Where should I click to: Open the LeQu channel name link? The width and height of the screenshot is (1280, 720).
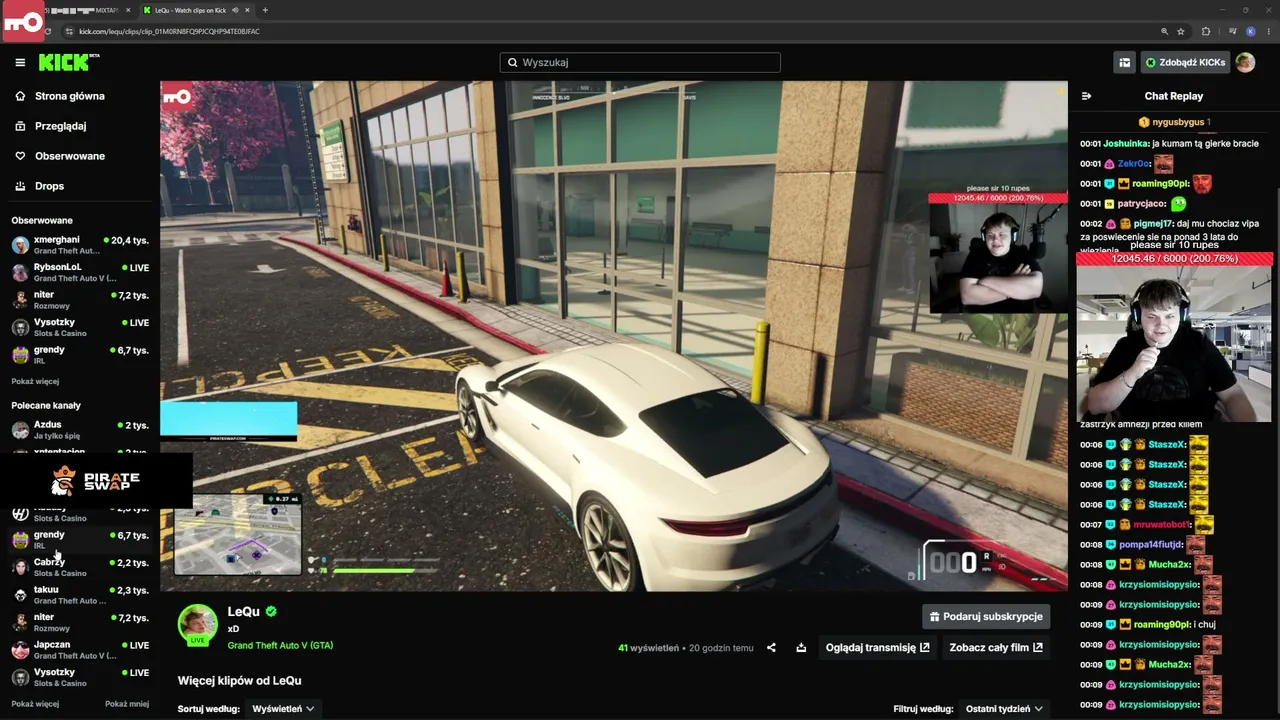click(243, 612)
